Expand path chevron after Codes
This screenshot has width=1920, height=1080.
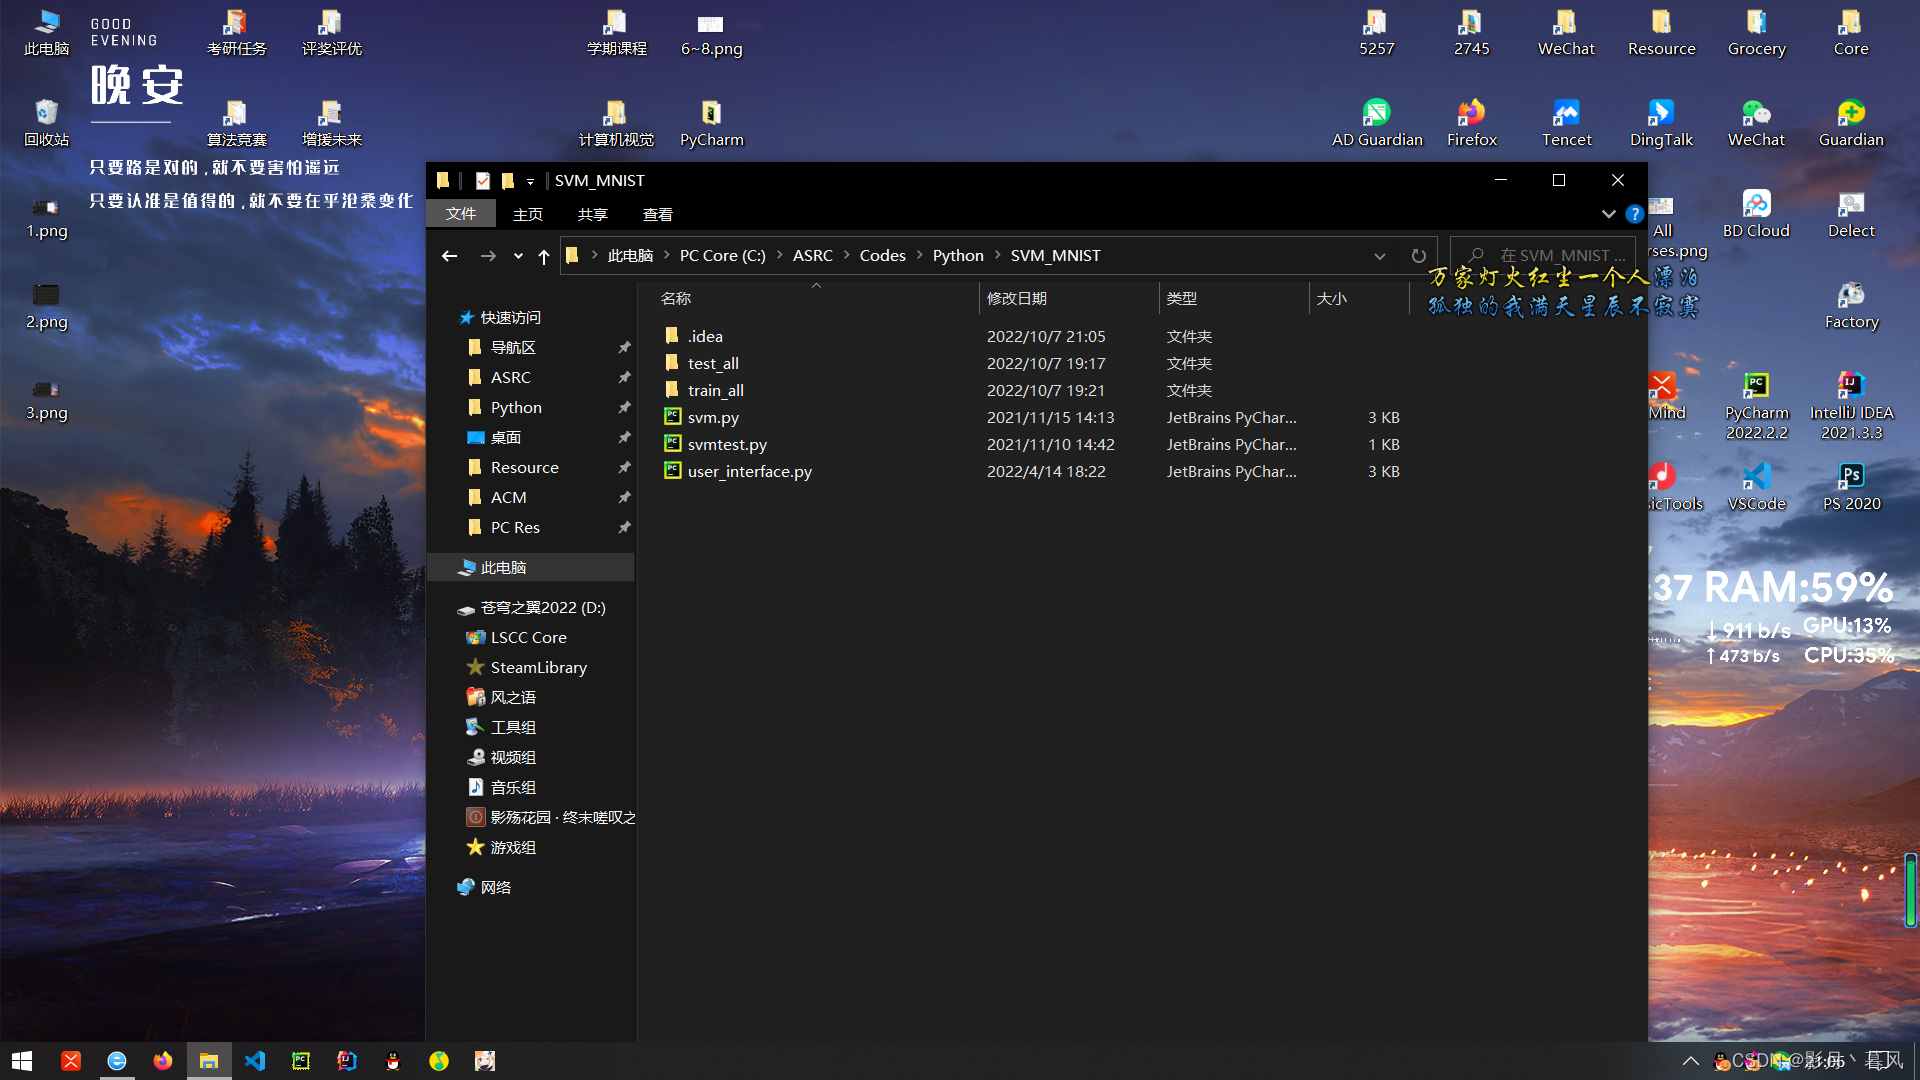click(919, 256)
